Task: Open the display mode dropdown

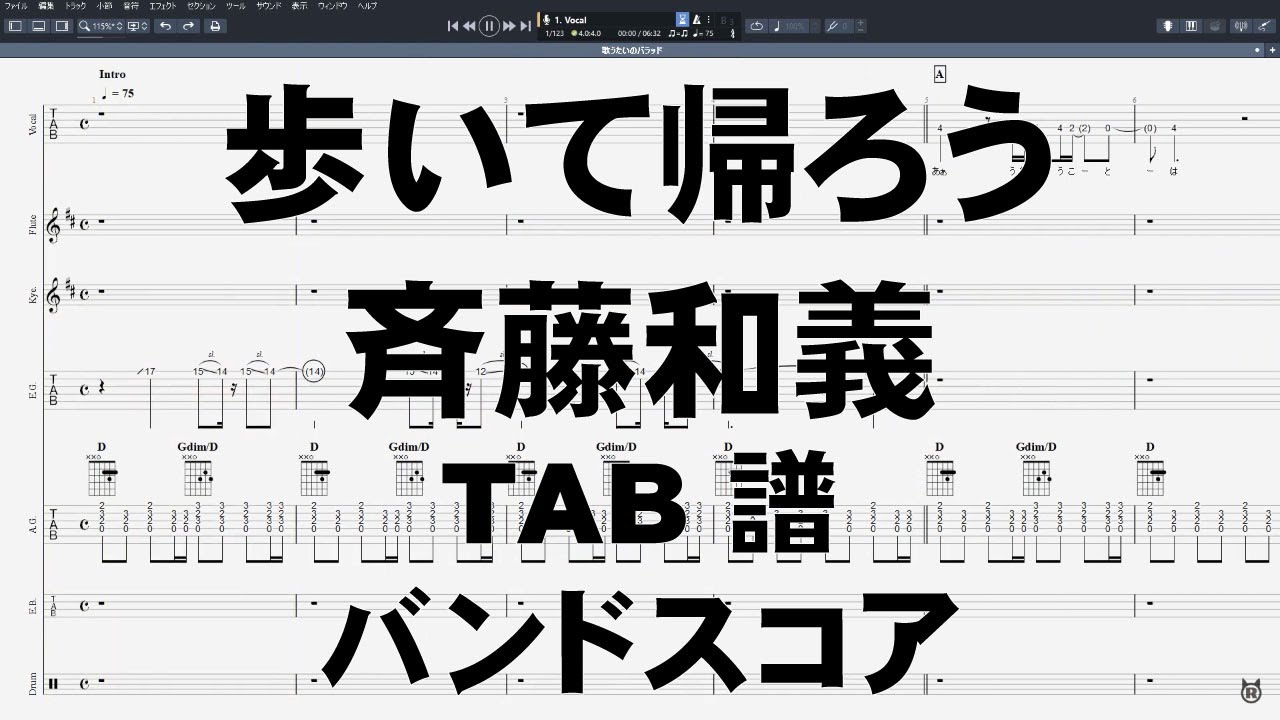Action: tap(138, 26)
